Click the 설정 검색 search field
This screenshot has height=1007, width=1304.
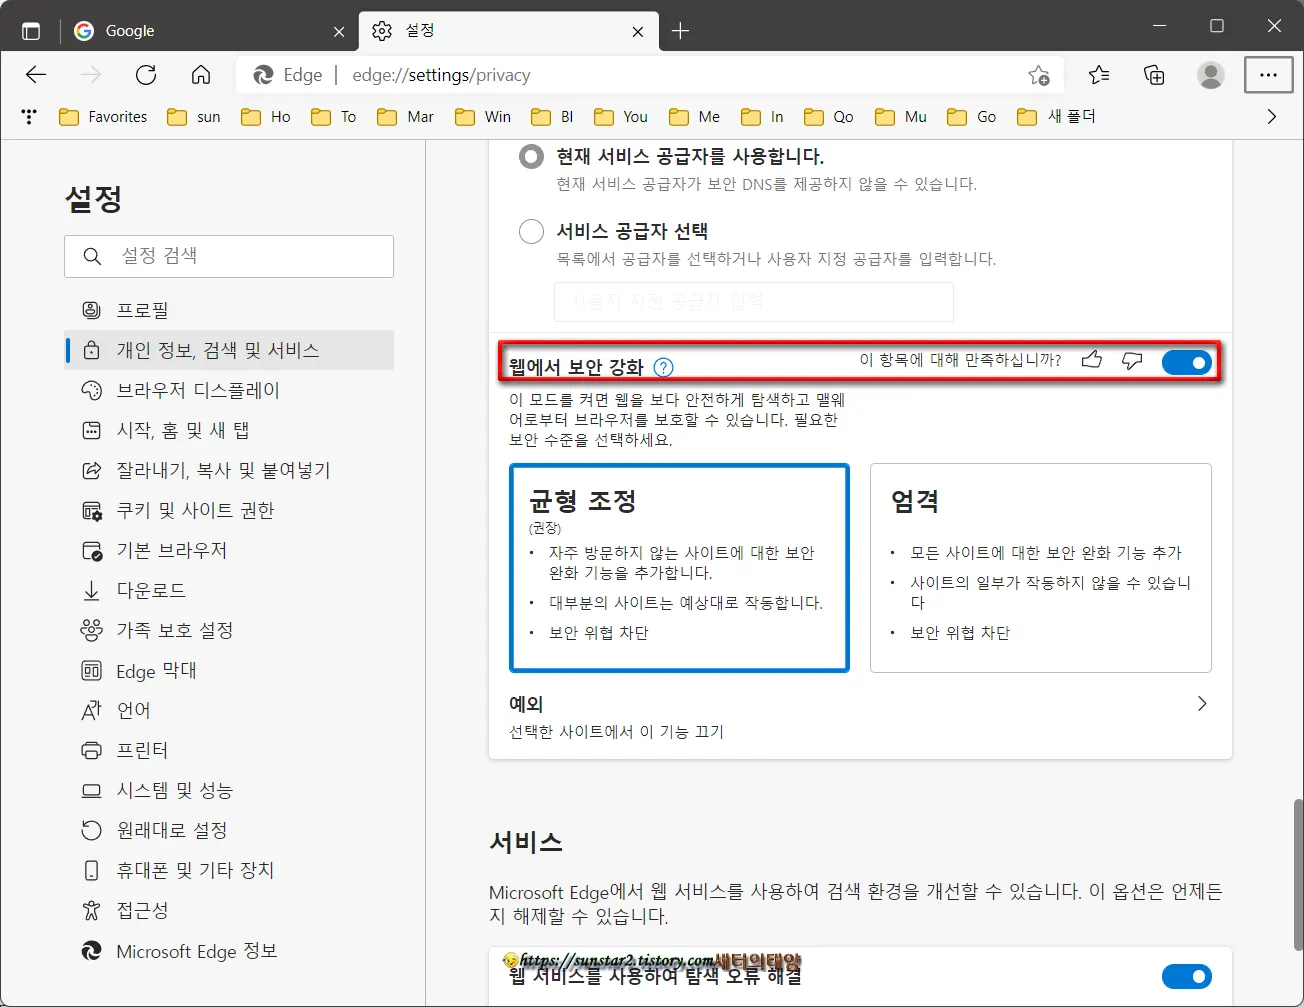coord(228,256)
